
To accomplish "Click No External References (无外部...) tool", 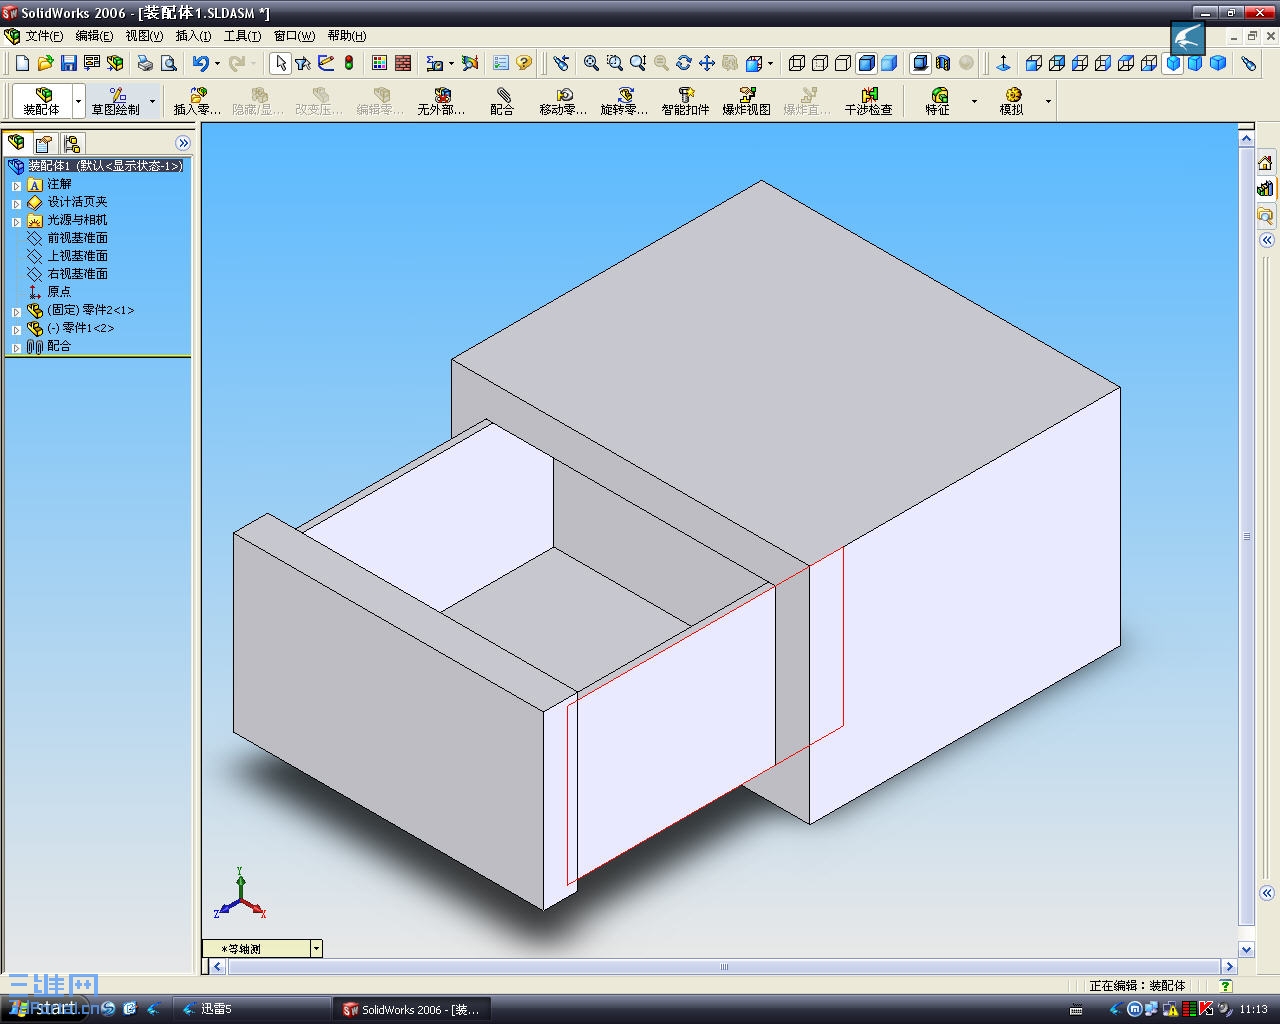I will (441, 101).
